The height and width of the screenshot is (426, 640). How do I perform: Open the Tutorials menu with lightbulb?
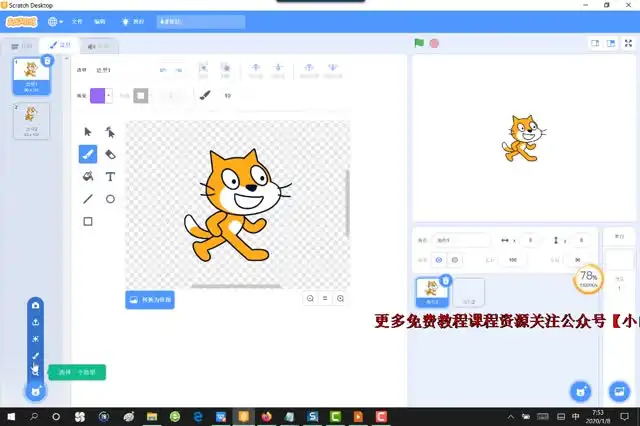point(133,22)
